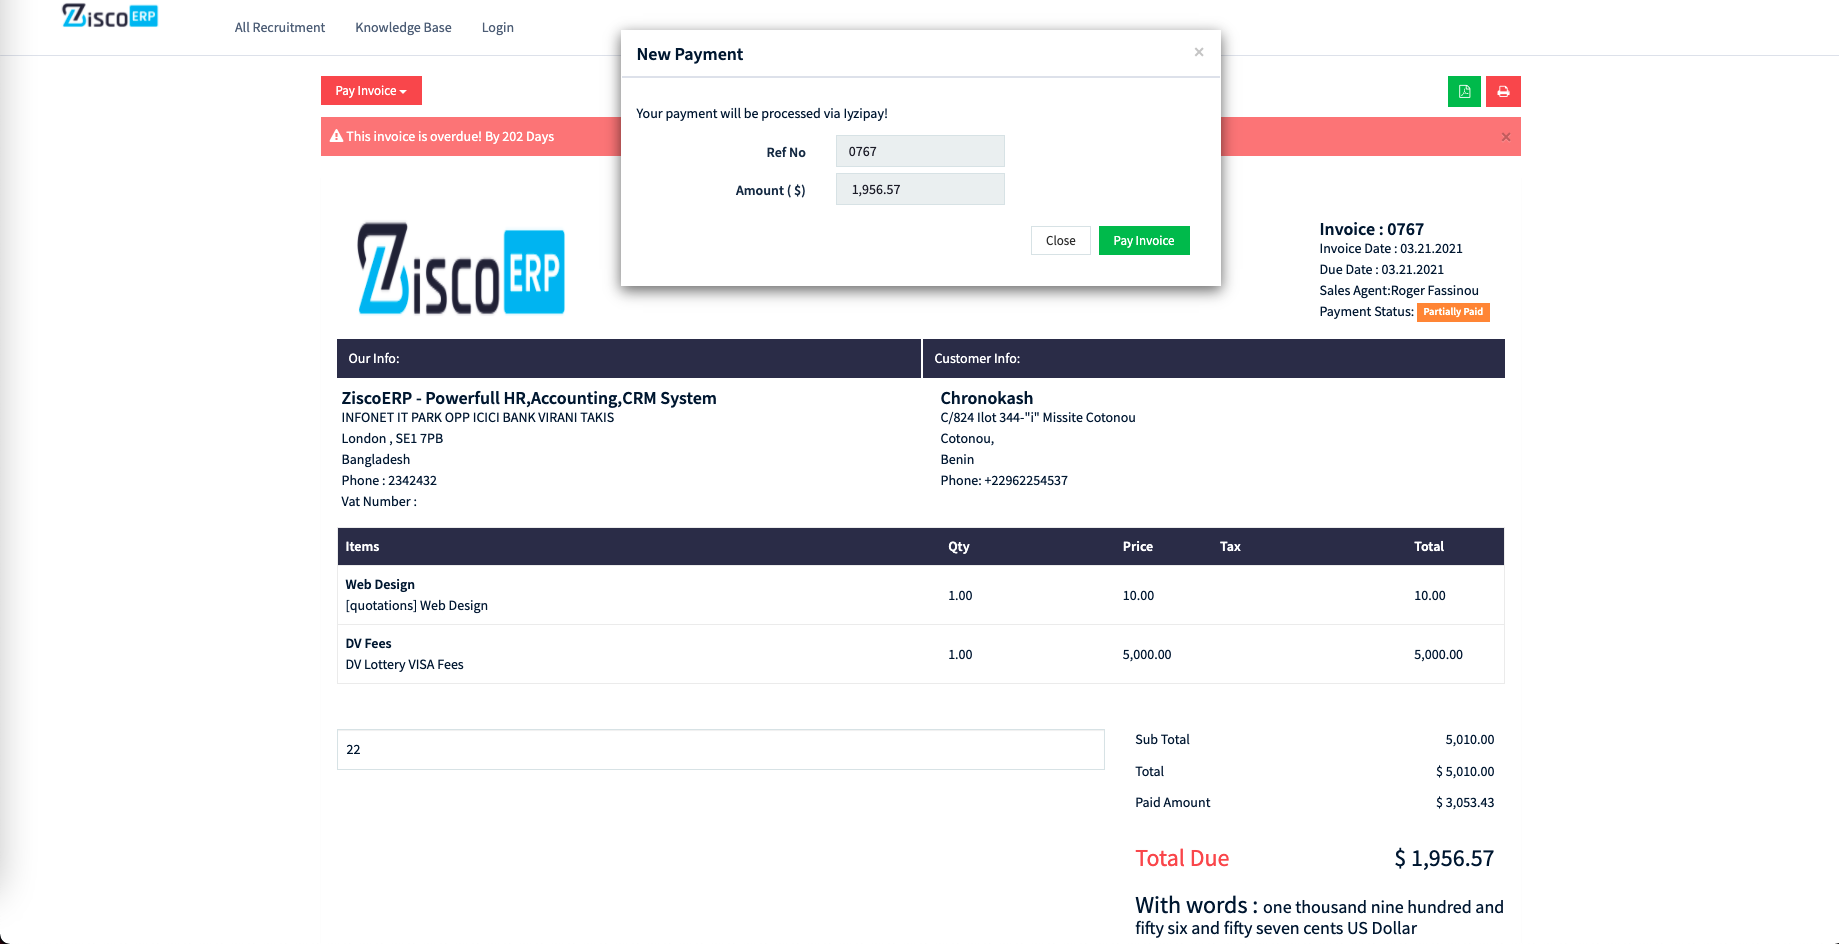Click the ZiscoERP logo
1839x944 pixels.
(109, 16)
